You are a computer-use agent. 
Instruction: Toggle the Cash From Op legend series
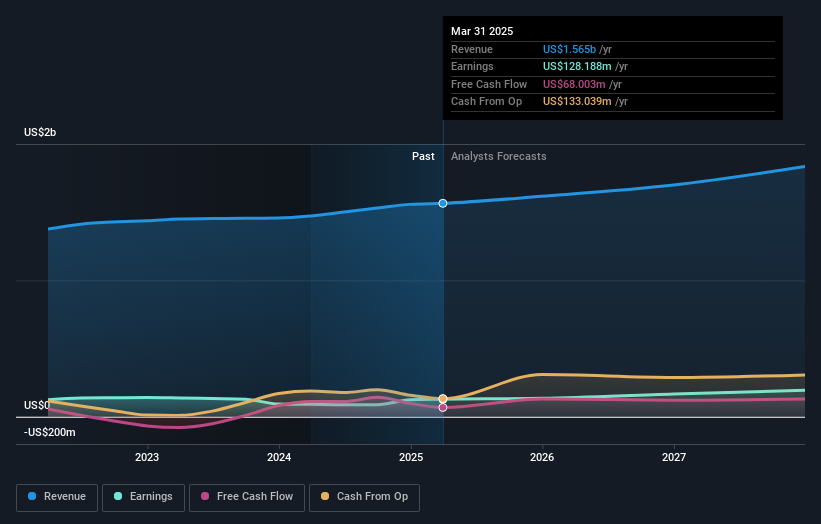[x=364, y=497]
